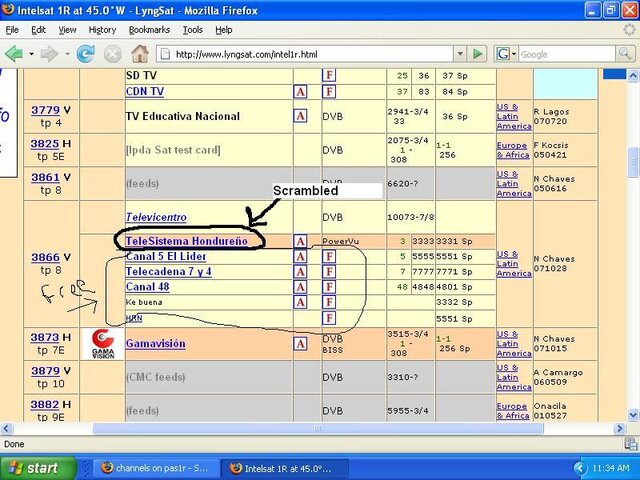Open frequency link 3779
Viewport: 640px width, 480px height.
(45, 110)
